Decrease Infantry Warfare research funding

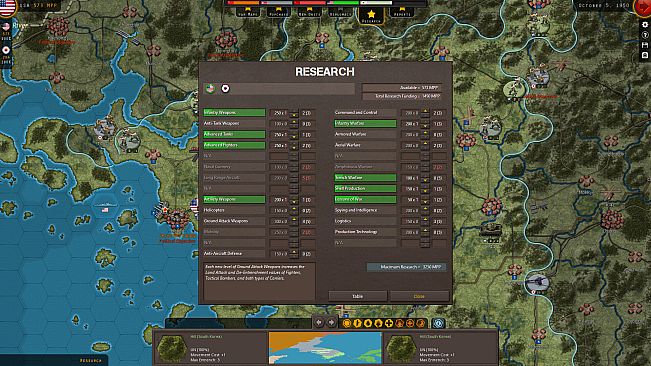[425, 126]
